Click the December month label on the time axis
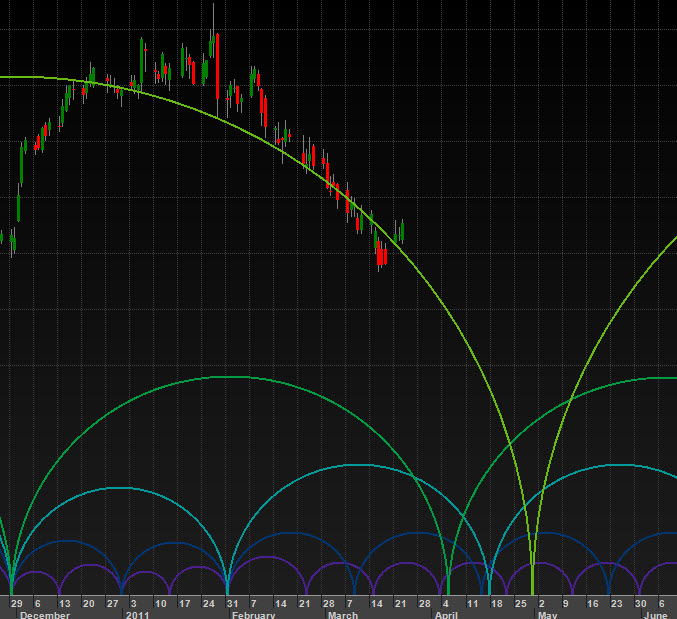Screen dimensions: 677x619 click(45, 615)
